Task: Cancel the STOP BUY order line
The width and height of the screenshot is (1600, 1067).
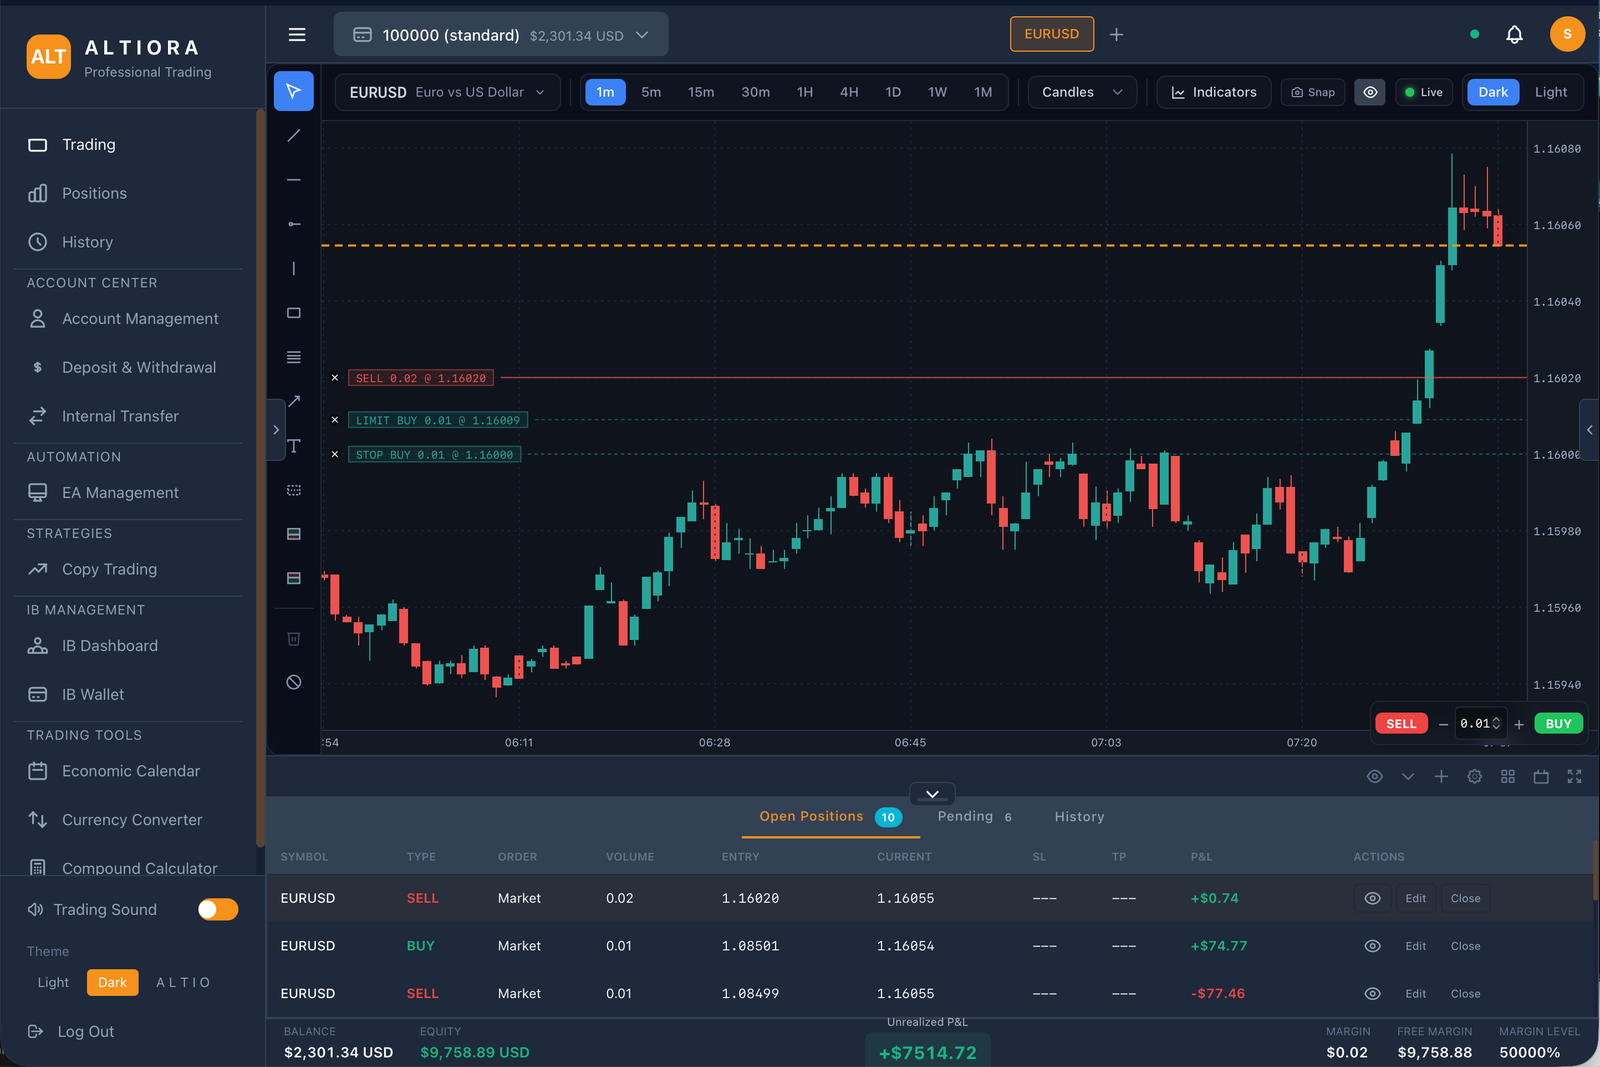Action: coord(335,454)
